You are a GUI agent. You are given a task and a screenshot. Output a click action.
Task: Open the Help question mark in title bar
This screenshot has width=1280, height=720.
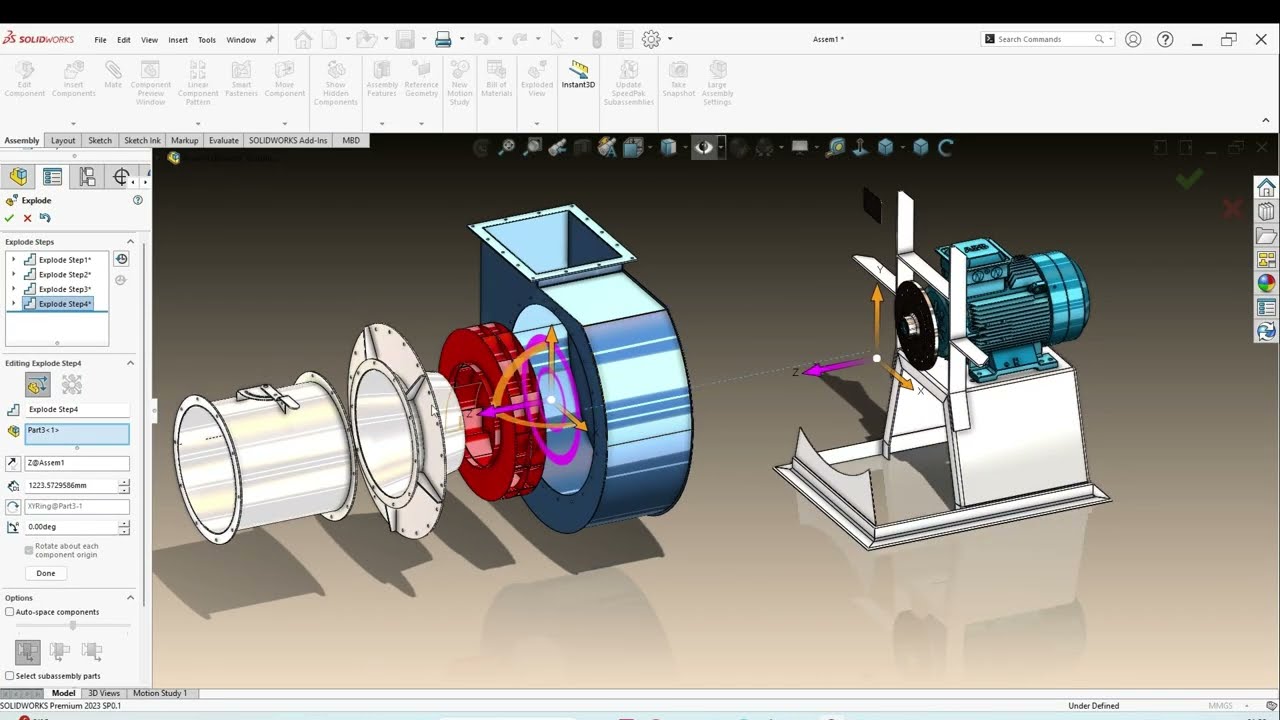[1165, 39]
